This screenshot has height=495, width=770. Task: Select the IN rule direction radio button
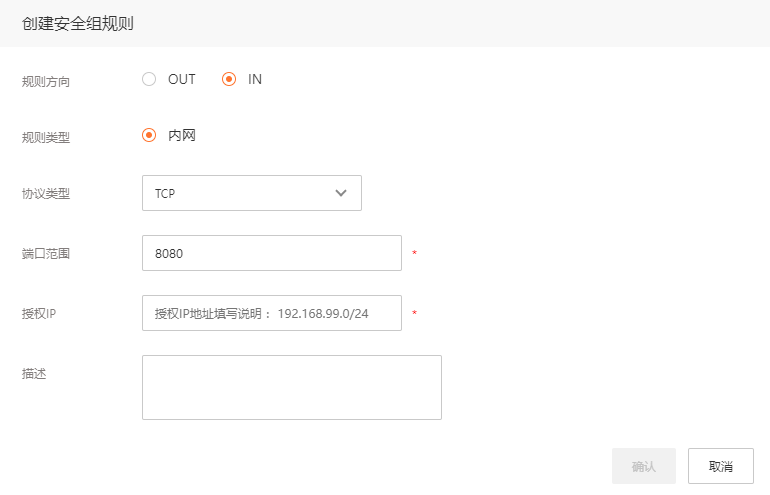coord(229,79)
